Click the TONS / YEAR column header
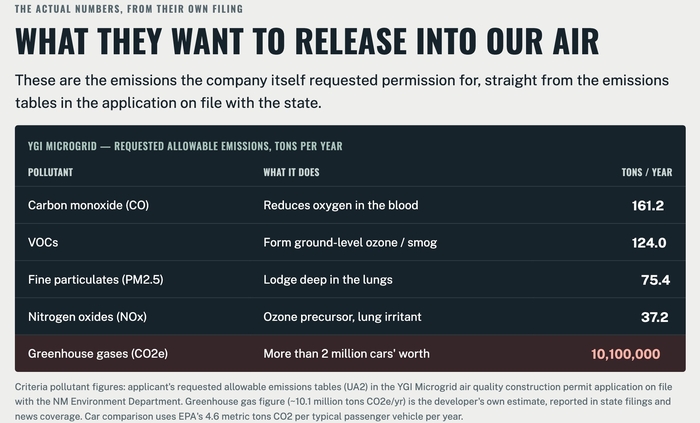The height and width of the screenshot is (423, 700). pos(647,172)
